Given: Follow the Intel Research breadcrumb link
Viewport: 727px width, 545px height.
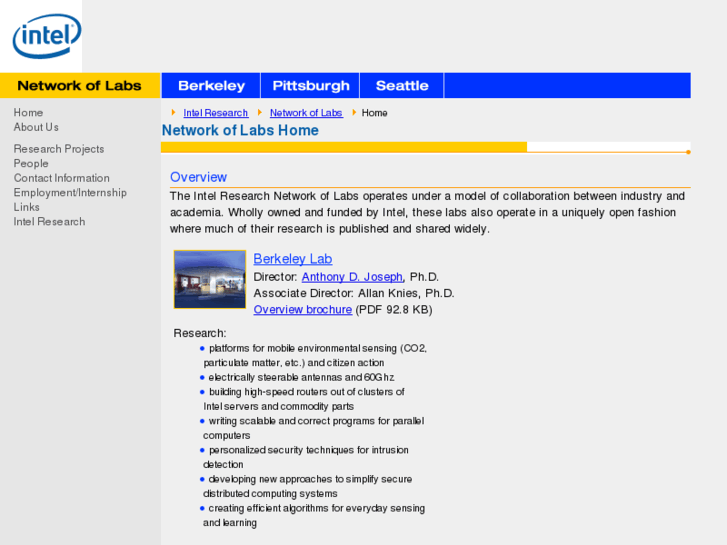Looking at the screenshot, I should tap(216, 113).
